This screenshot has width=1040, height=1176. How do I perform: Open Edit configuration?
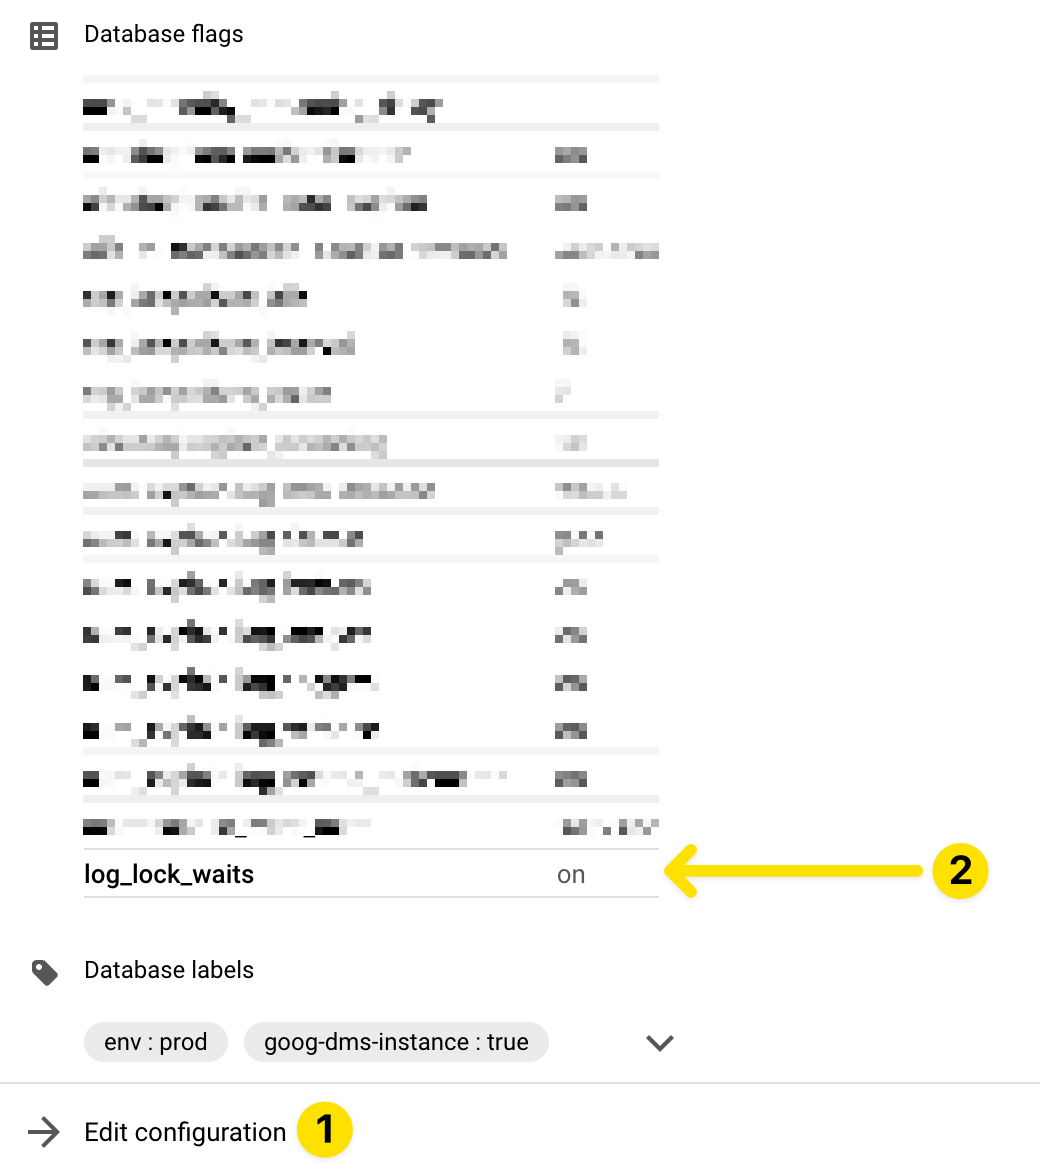coord(185,1132)
